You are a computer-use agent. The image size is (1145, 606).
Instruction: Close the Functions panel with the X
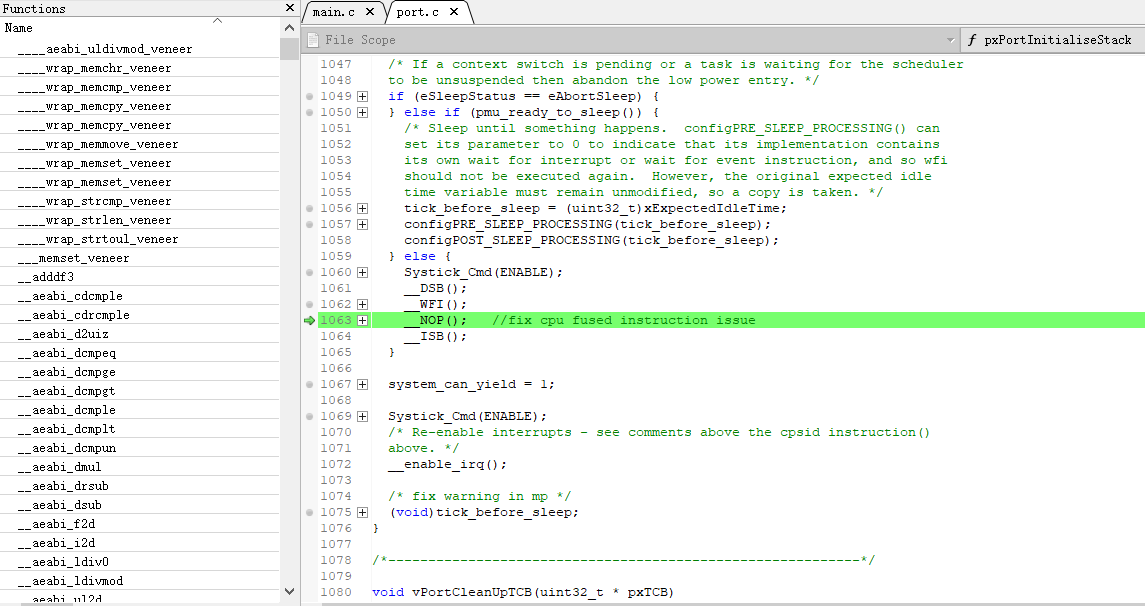(290, 8)
